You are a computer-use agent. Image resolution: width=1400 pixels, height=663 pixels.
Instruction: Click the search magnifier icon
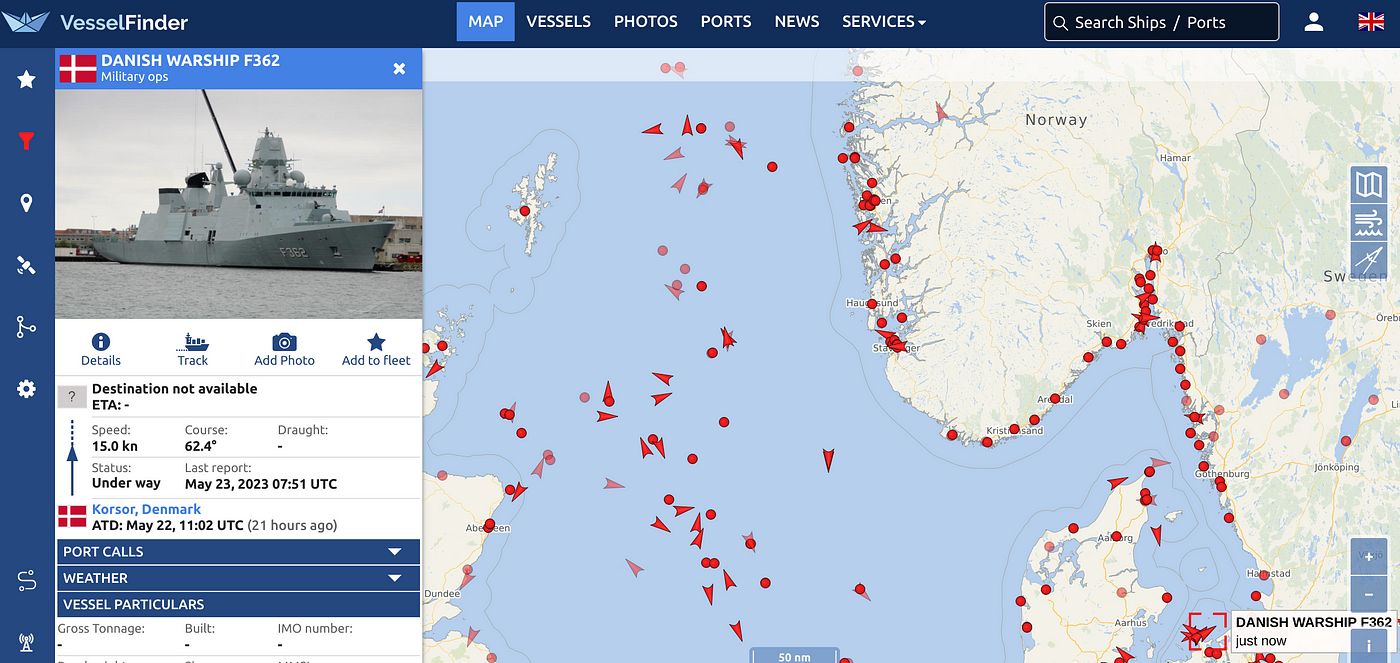coord(1060,22)
